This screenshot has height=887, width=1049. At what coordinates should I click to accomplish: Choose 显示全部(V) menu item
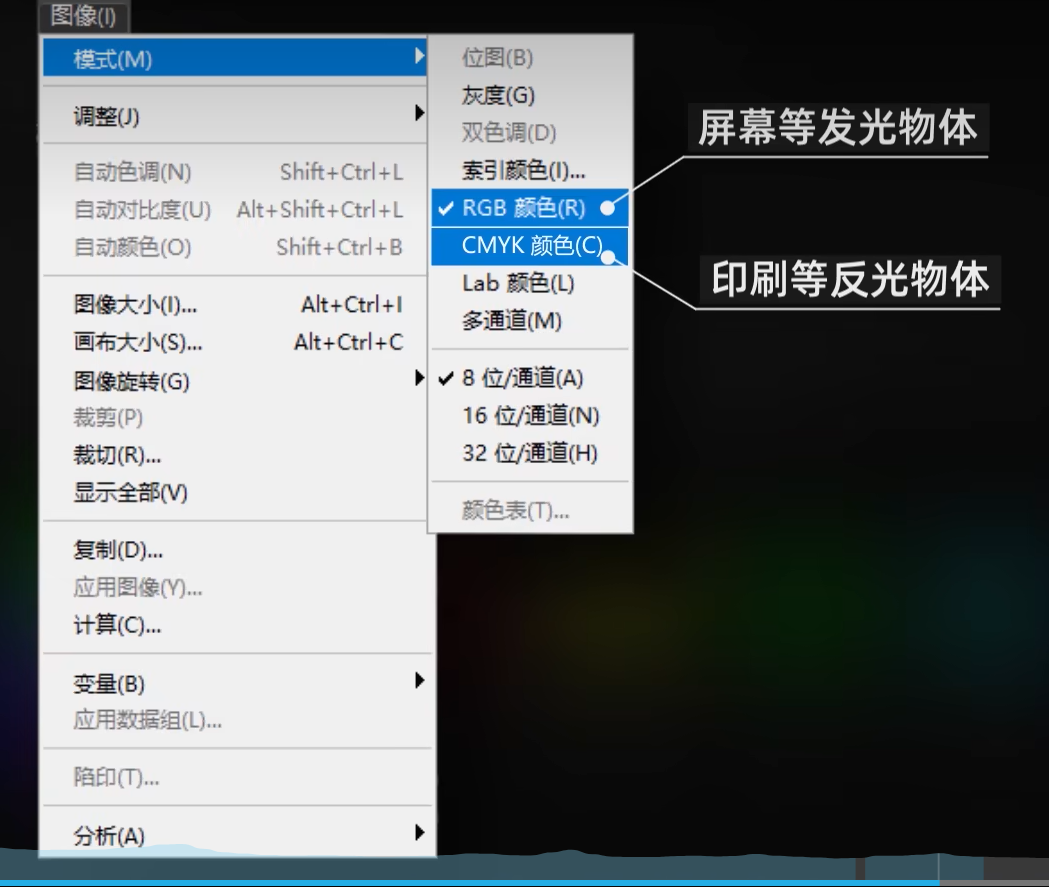pos(130,493)
